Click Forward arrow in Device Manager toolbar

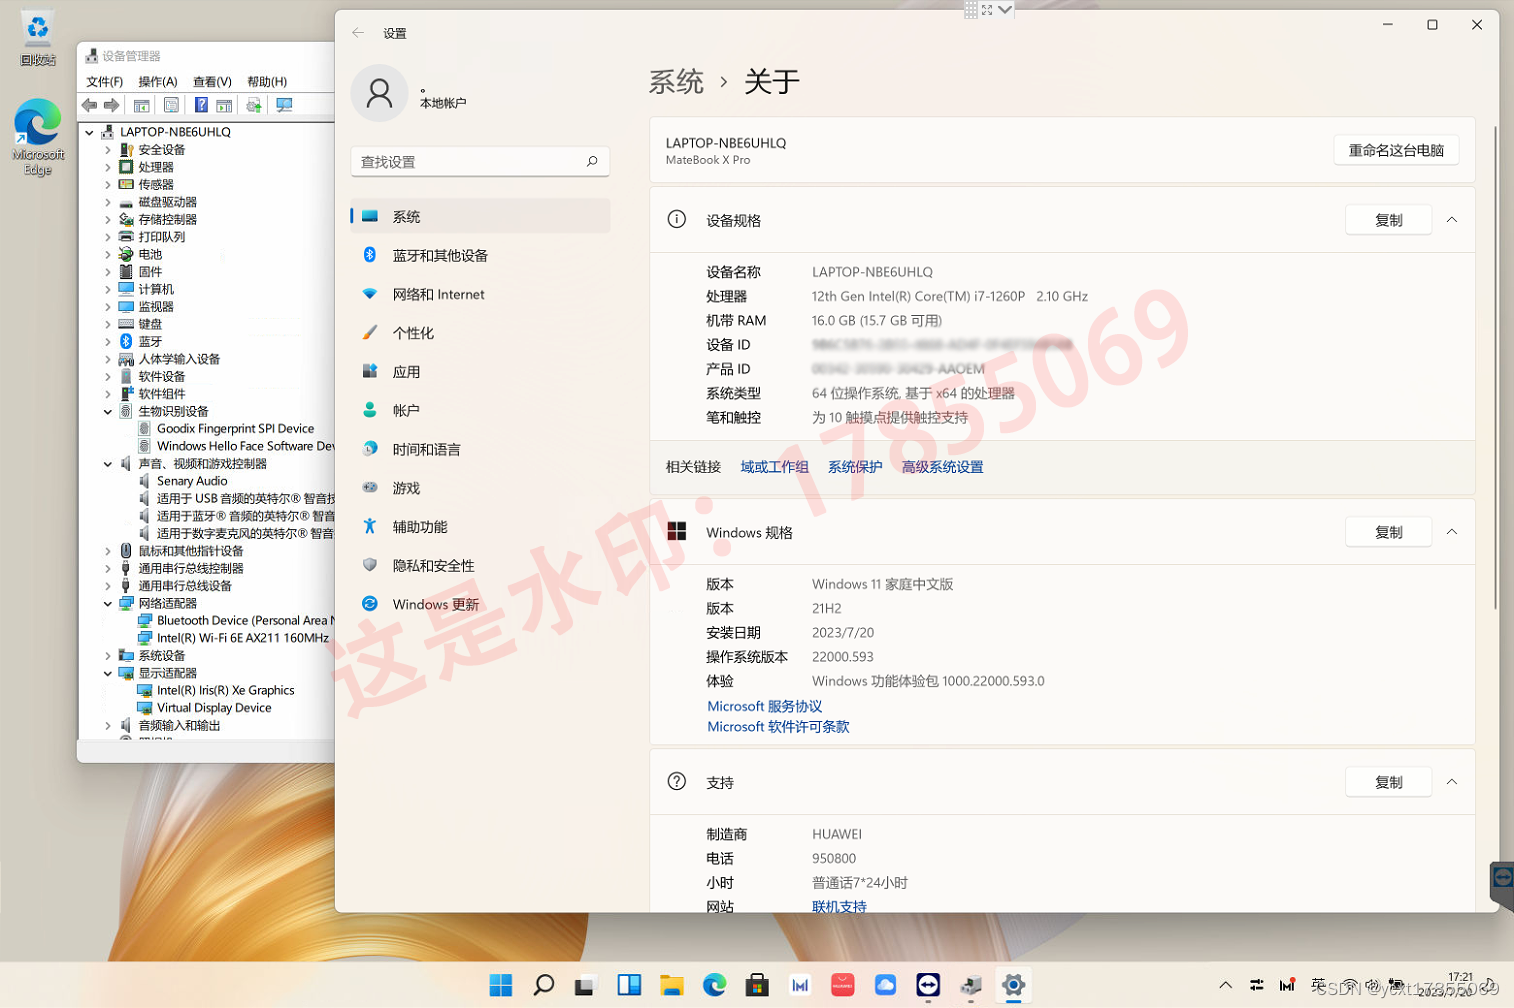click(x=112, y=105)
